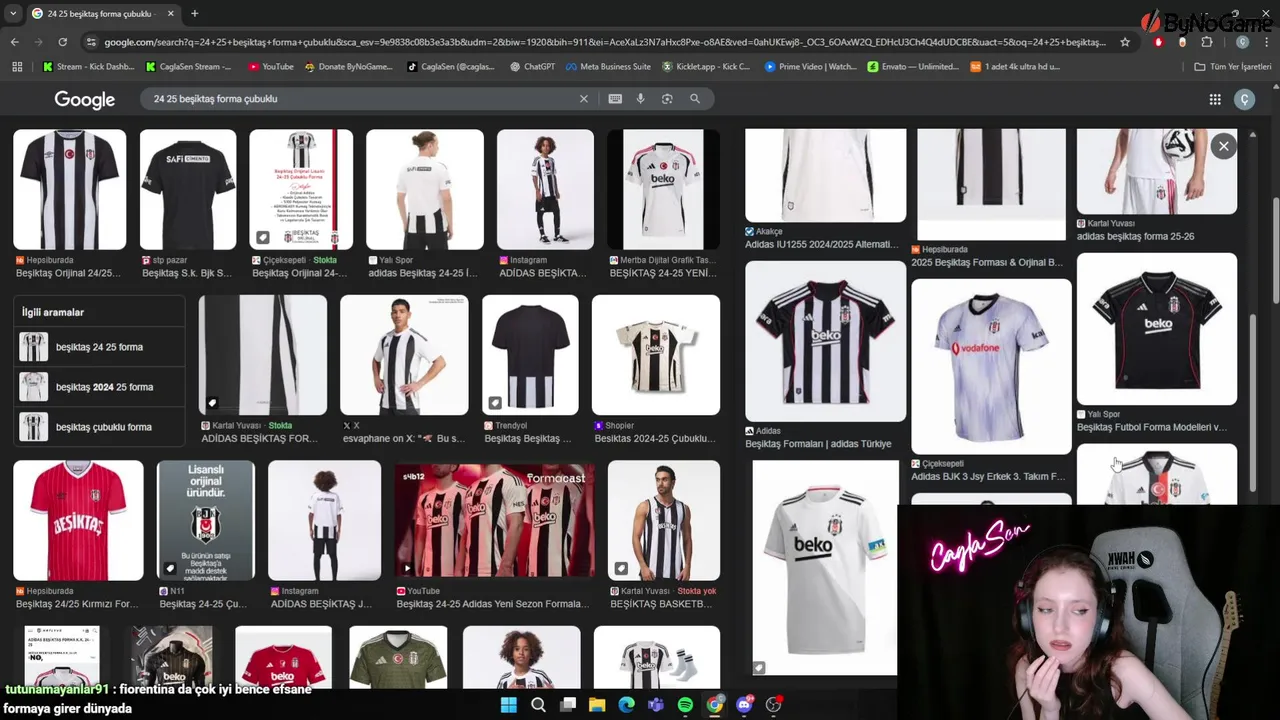Open the Adidas 'Beşiktaş Formaları | adidas Türkiye' image

(x=825, y=341)
